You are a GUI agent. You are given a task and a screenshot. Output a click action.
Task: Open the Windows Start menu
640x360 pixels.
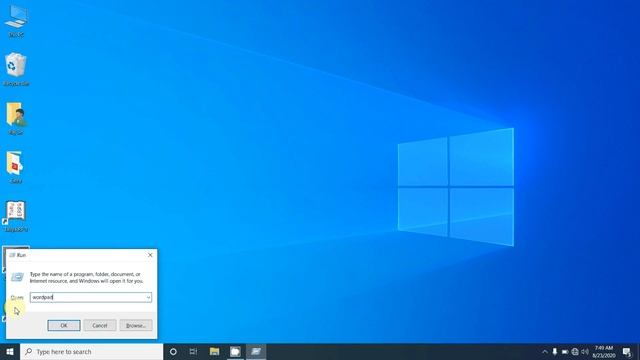coord(10,351)
